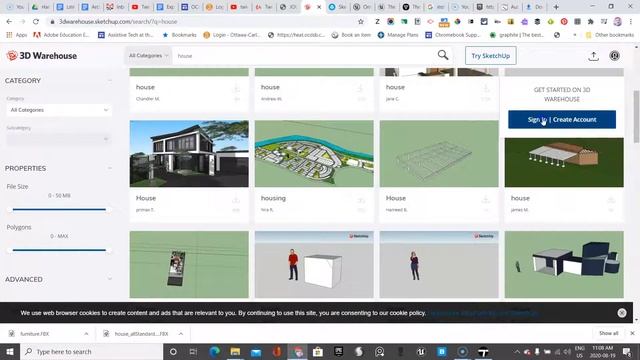Open a new browser tab

556,7
